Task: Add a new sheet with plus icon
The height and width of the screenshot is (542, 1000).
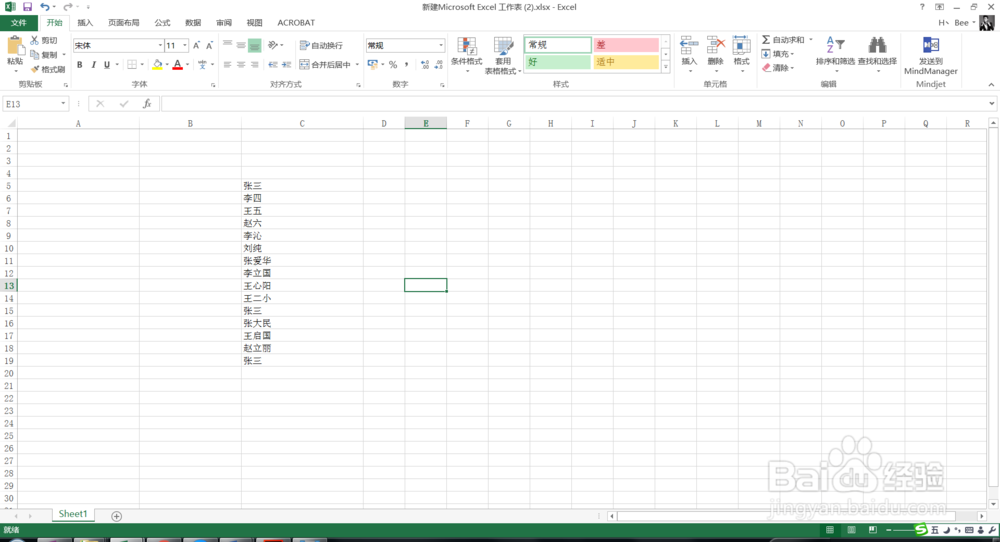Action: 116,516
